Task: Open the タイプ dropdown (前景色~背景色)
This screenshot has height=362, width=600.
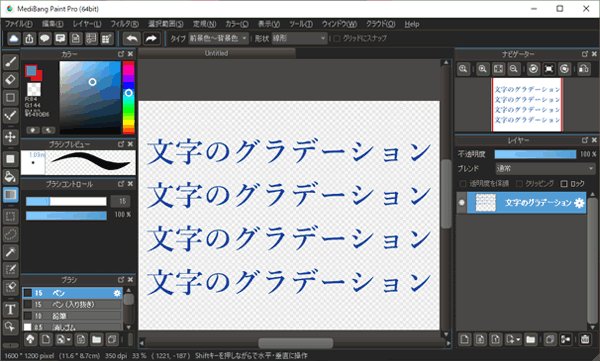Action: [x=218, y=39]
